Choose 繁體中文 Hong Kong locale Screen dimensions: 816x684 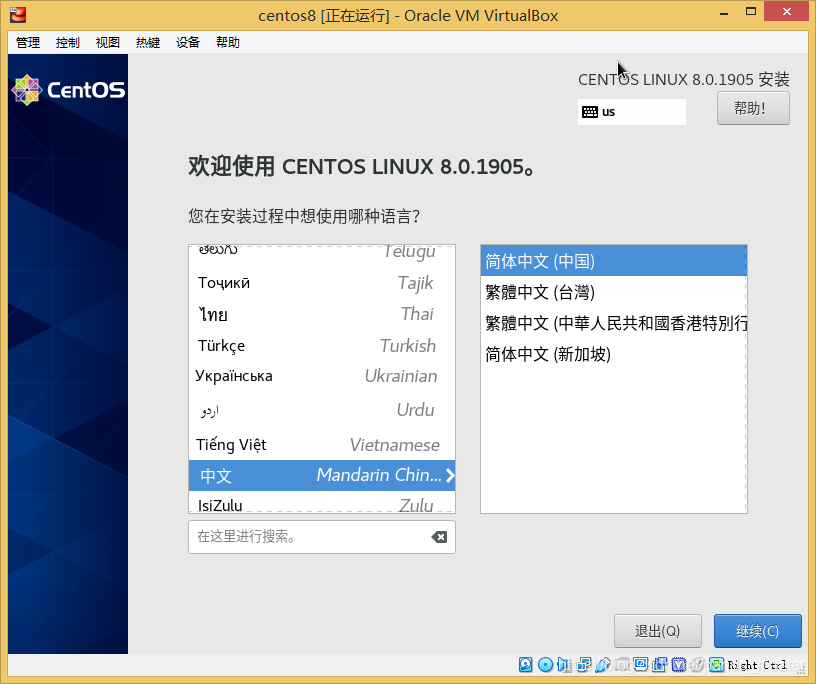tap(614, 323)
